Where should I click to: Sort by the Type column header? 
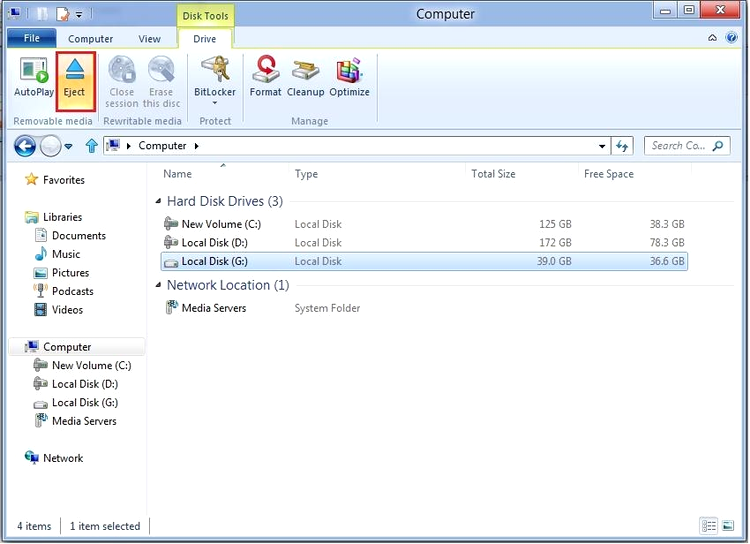[x=306, y=174]
